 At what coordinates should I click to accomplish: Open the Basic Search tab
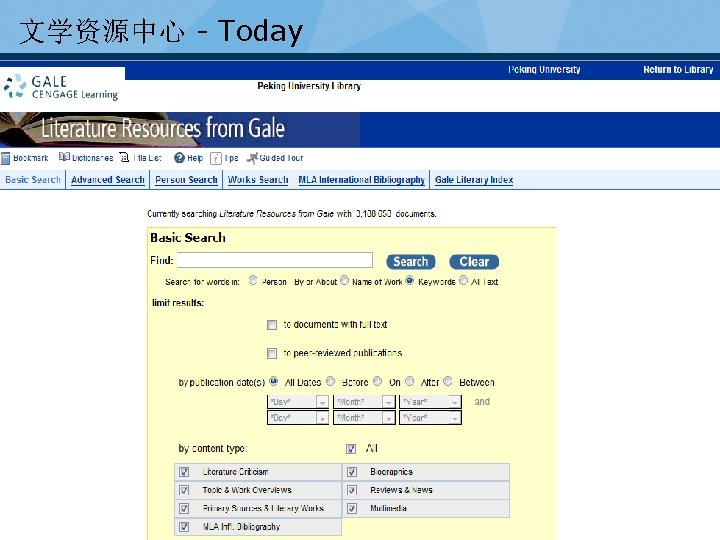(x=33, y=180)
